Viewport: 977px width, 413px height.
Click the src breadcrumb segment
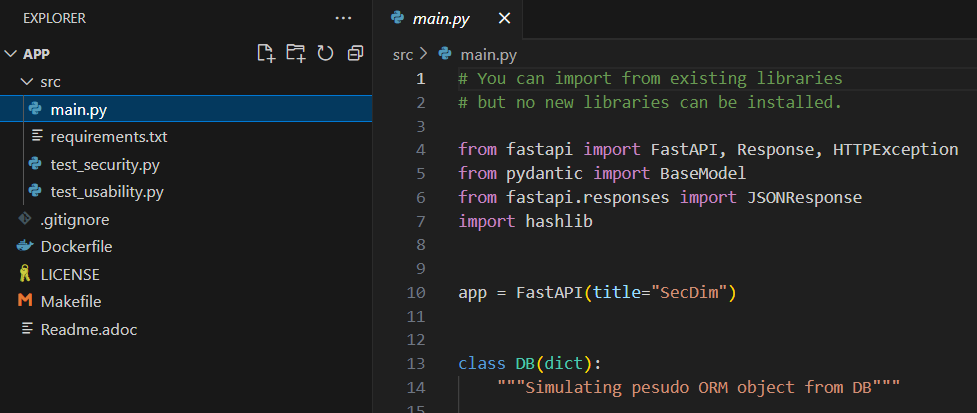[x=403, y=55]
